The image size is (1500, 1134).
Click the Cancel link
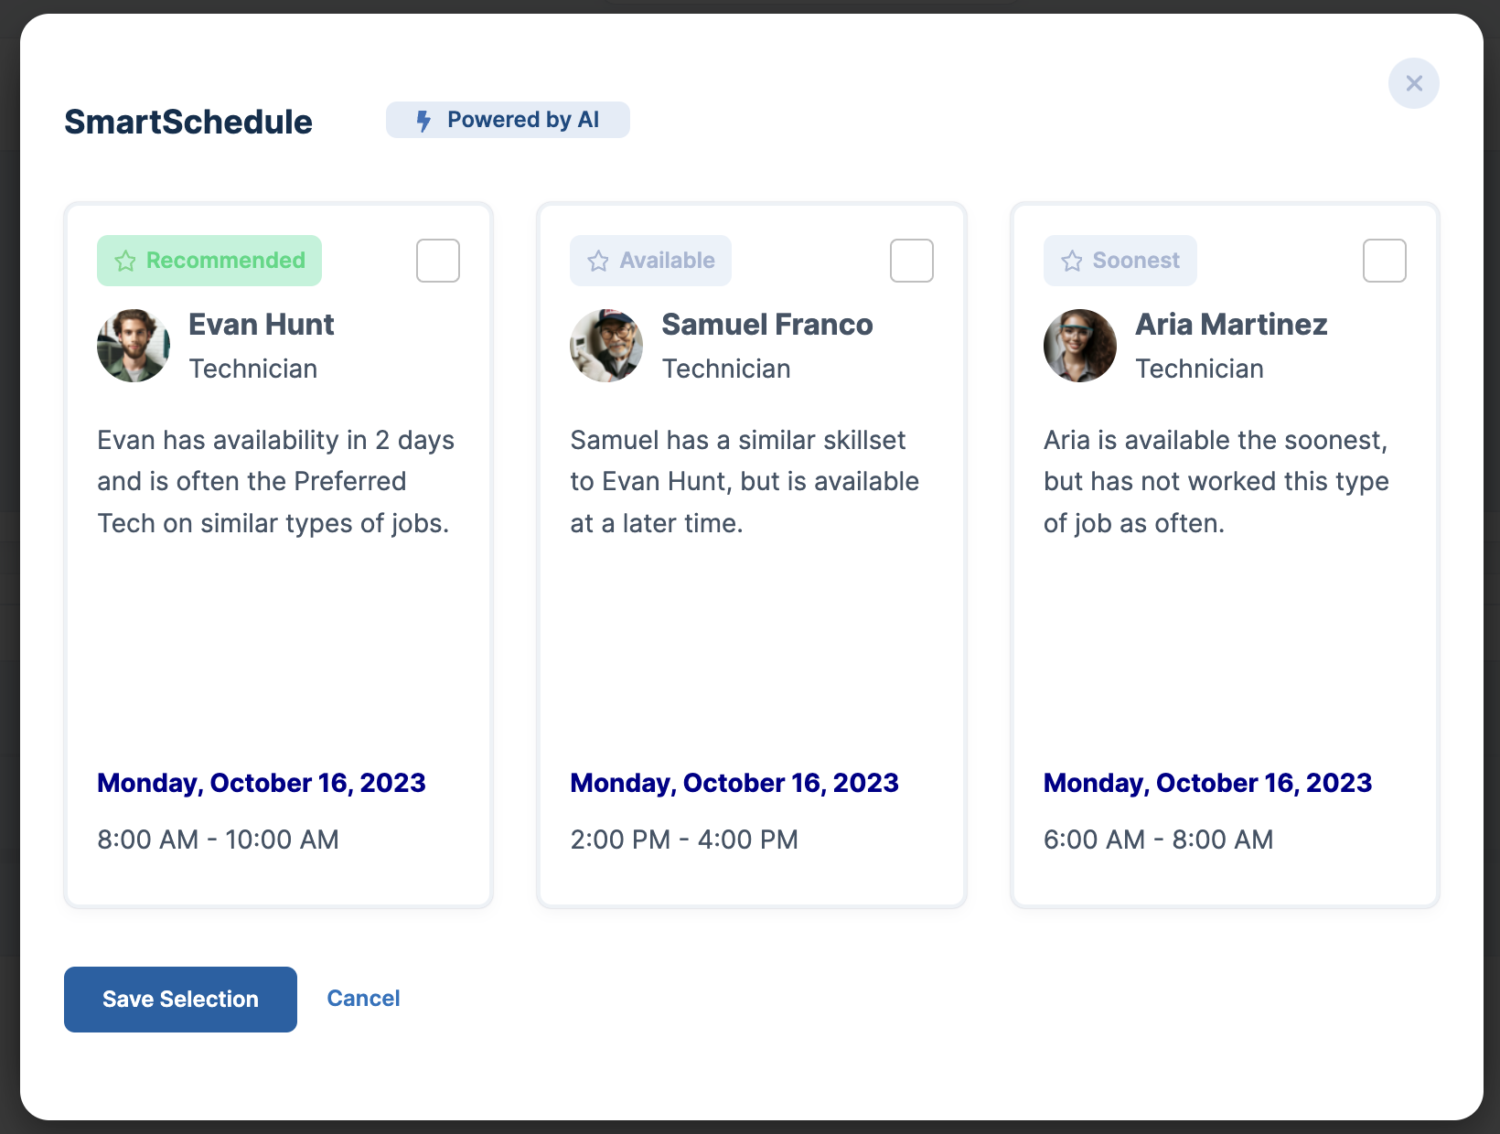363,998
